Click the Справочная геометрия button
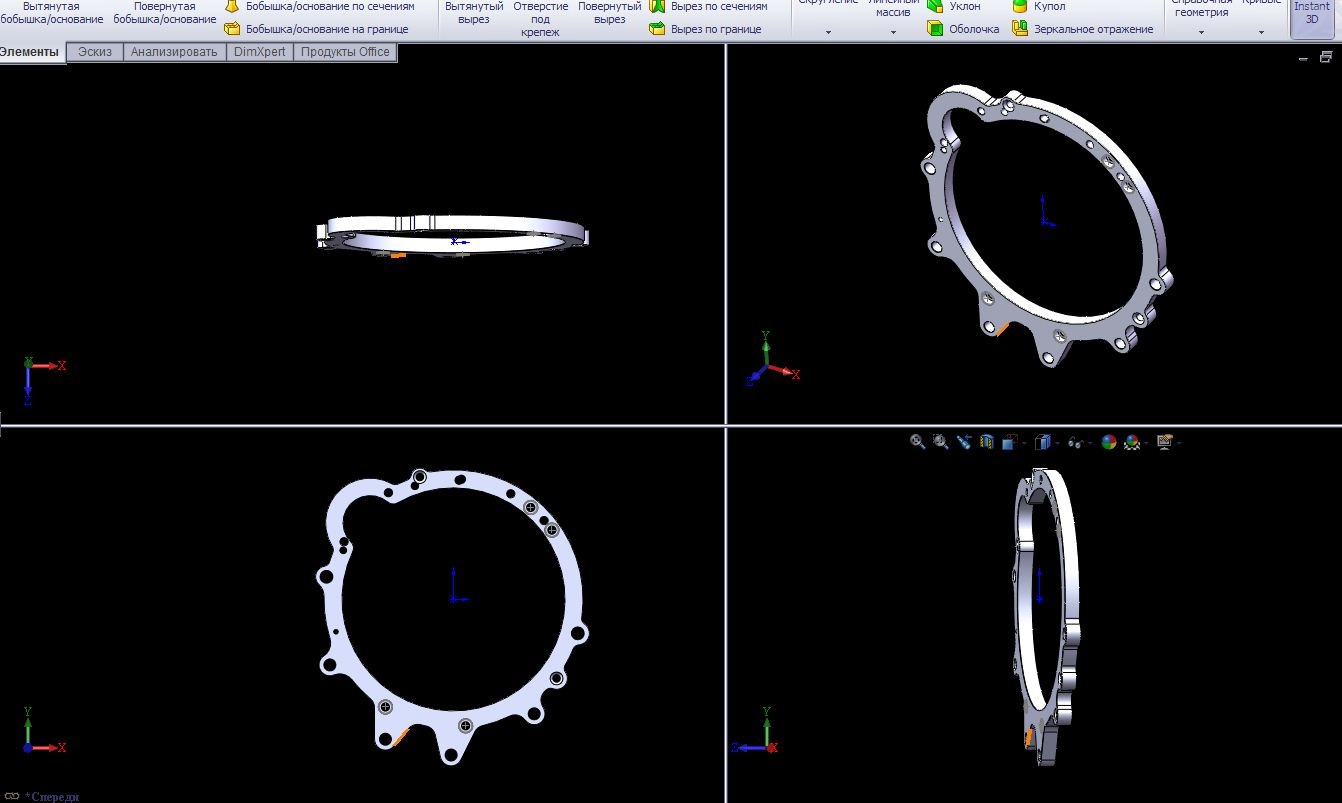 (x=1202, y=8)
